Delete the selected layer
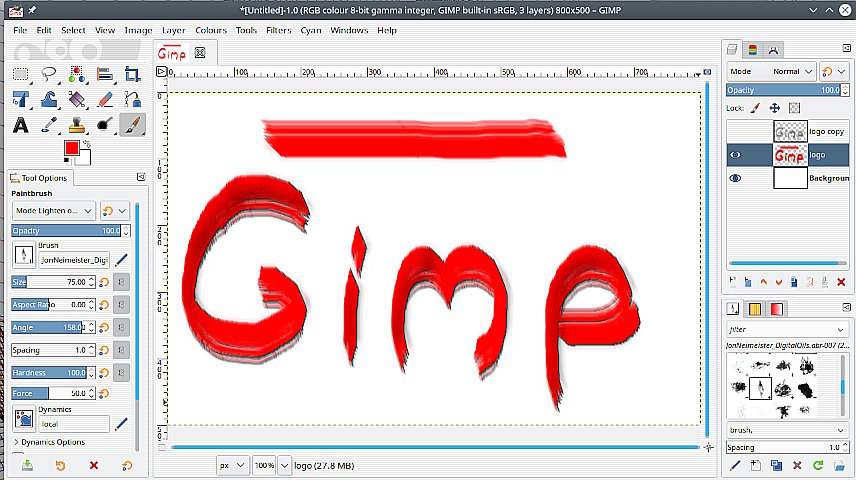This screenshot has width=856, height=480. 841,282
